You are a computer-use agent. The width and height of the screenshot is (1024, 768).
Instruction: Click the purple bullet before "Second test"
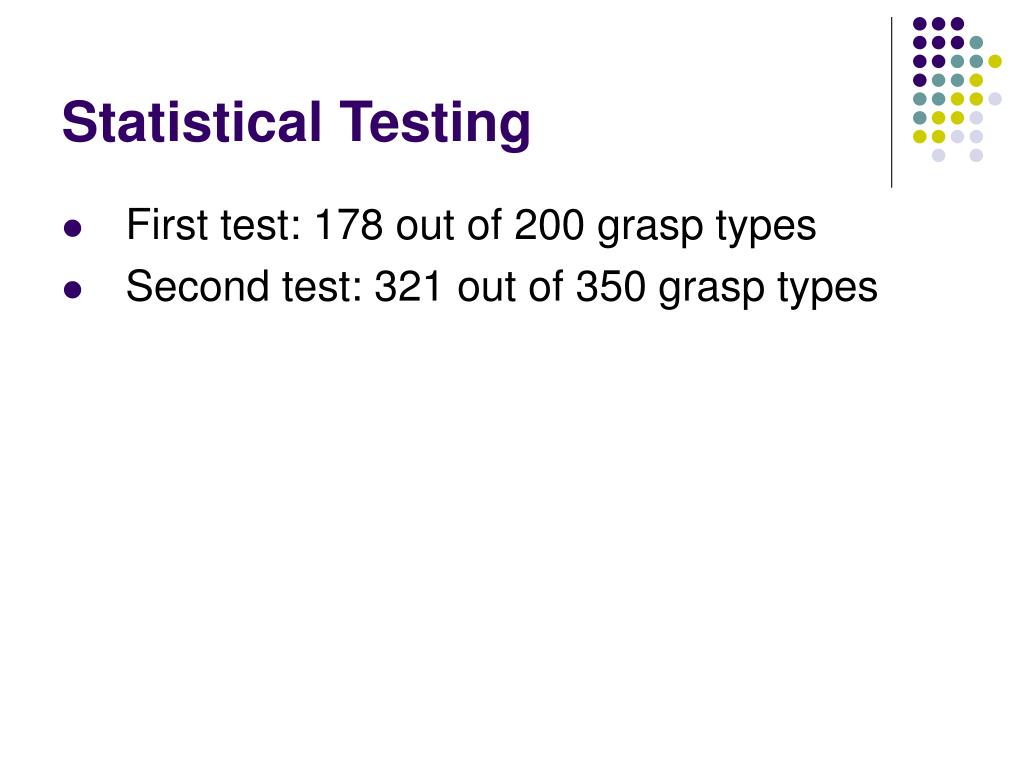pos(72,289)
